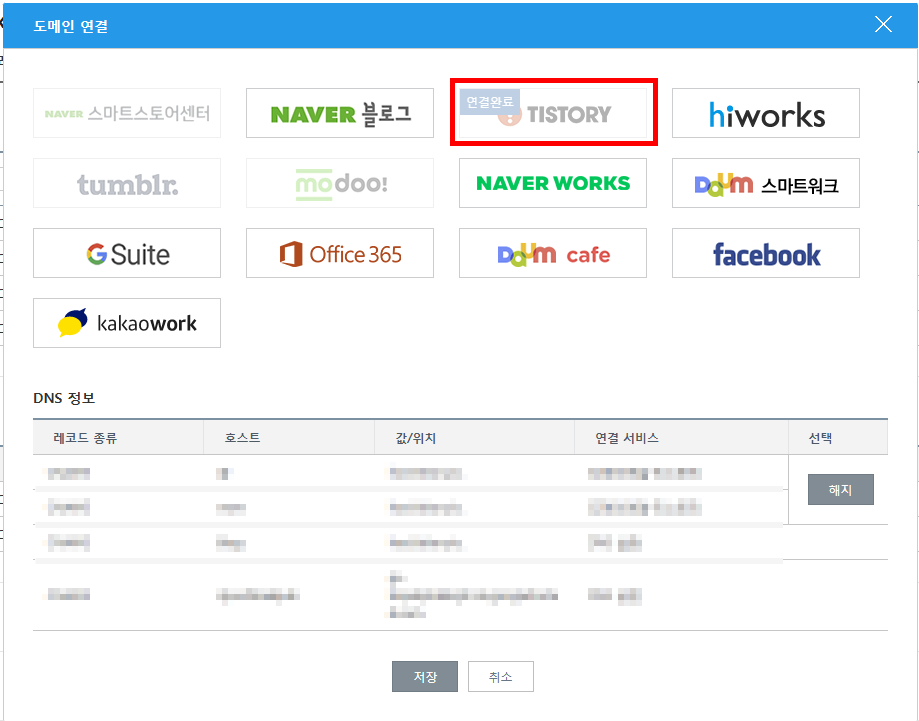This screenshot has height=721, width=919.
Task: Save settings with the 저장 button
Action: click(x=425, y=676)
